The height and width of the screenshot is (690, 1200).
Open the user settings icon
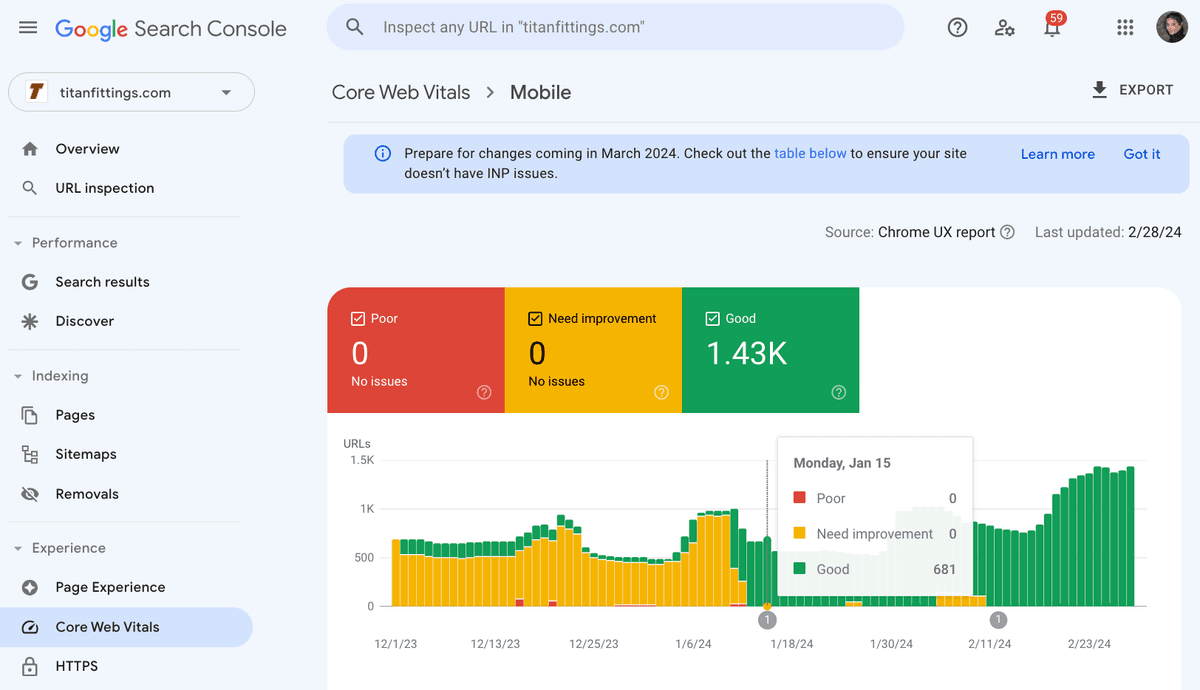coord(1005,28)
